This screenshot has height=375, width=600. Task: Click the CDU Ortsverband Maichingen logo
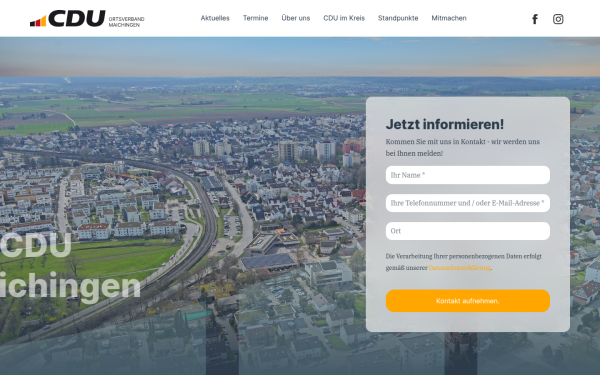point(87,18)
